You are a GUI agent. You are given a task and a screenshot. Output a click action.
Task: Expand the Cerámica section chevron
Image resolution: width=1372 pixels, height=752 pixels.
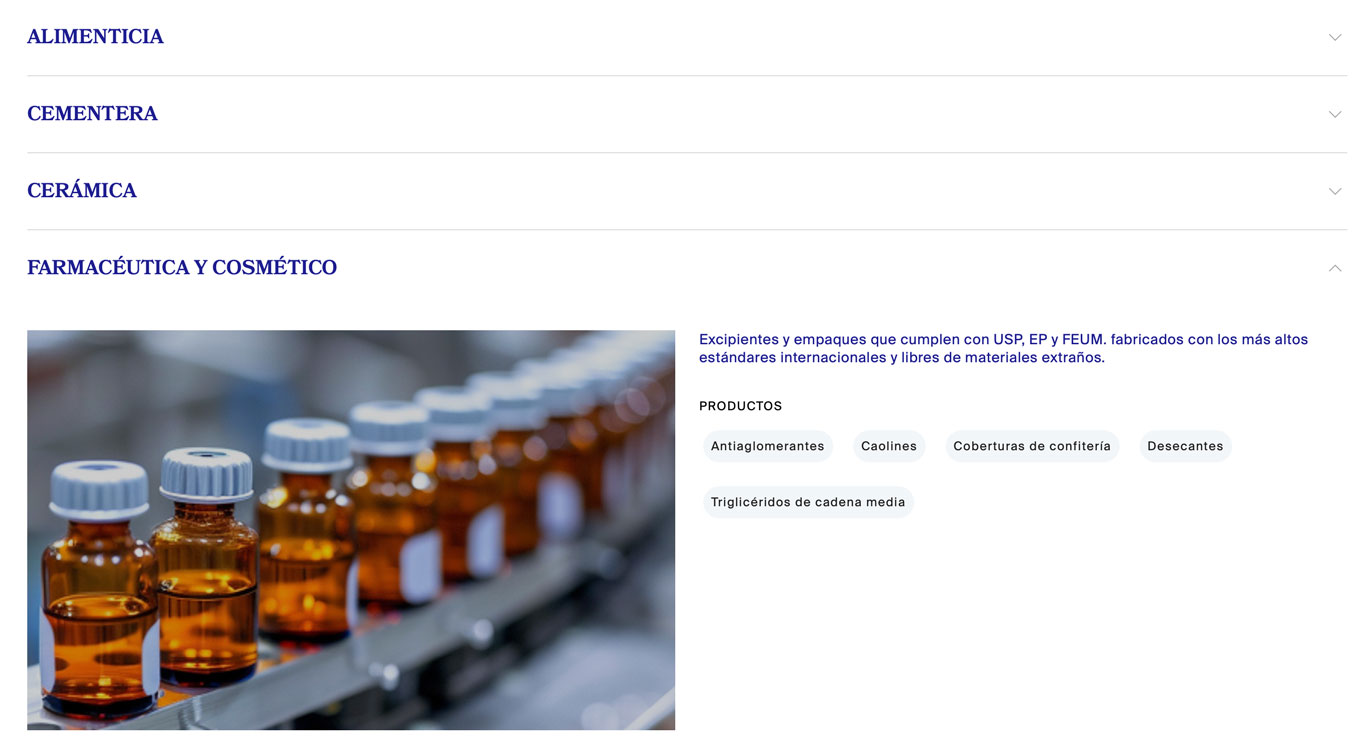click(x=1334, y=191)
